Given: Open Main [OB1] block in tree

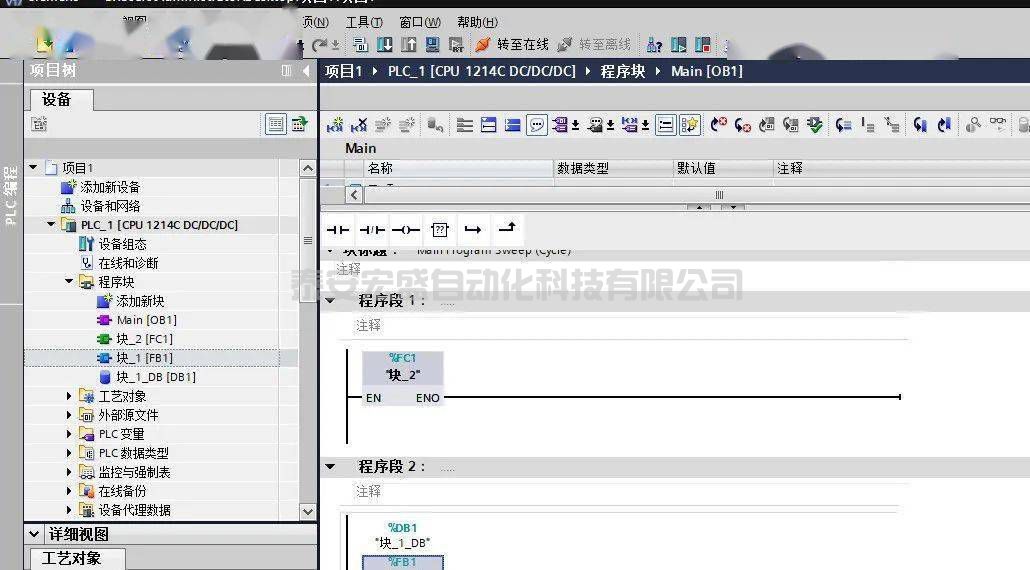Looking at the screenshot, I should click(146, 320).
